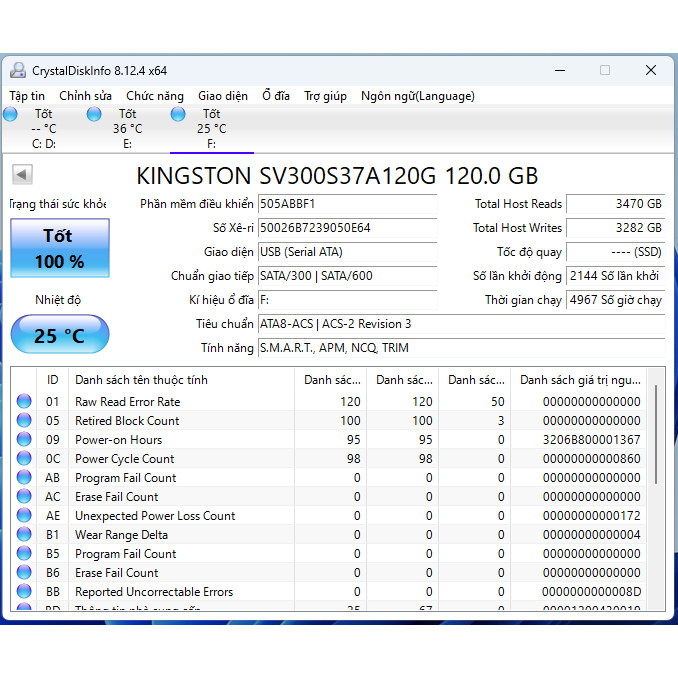678x678 pixels.
Task: Switch to the F: disk tab at 25 °C
Action: pos(212,129)
